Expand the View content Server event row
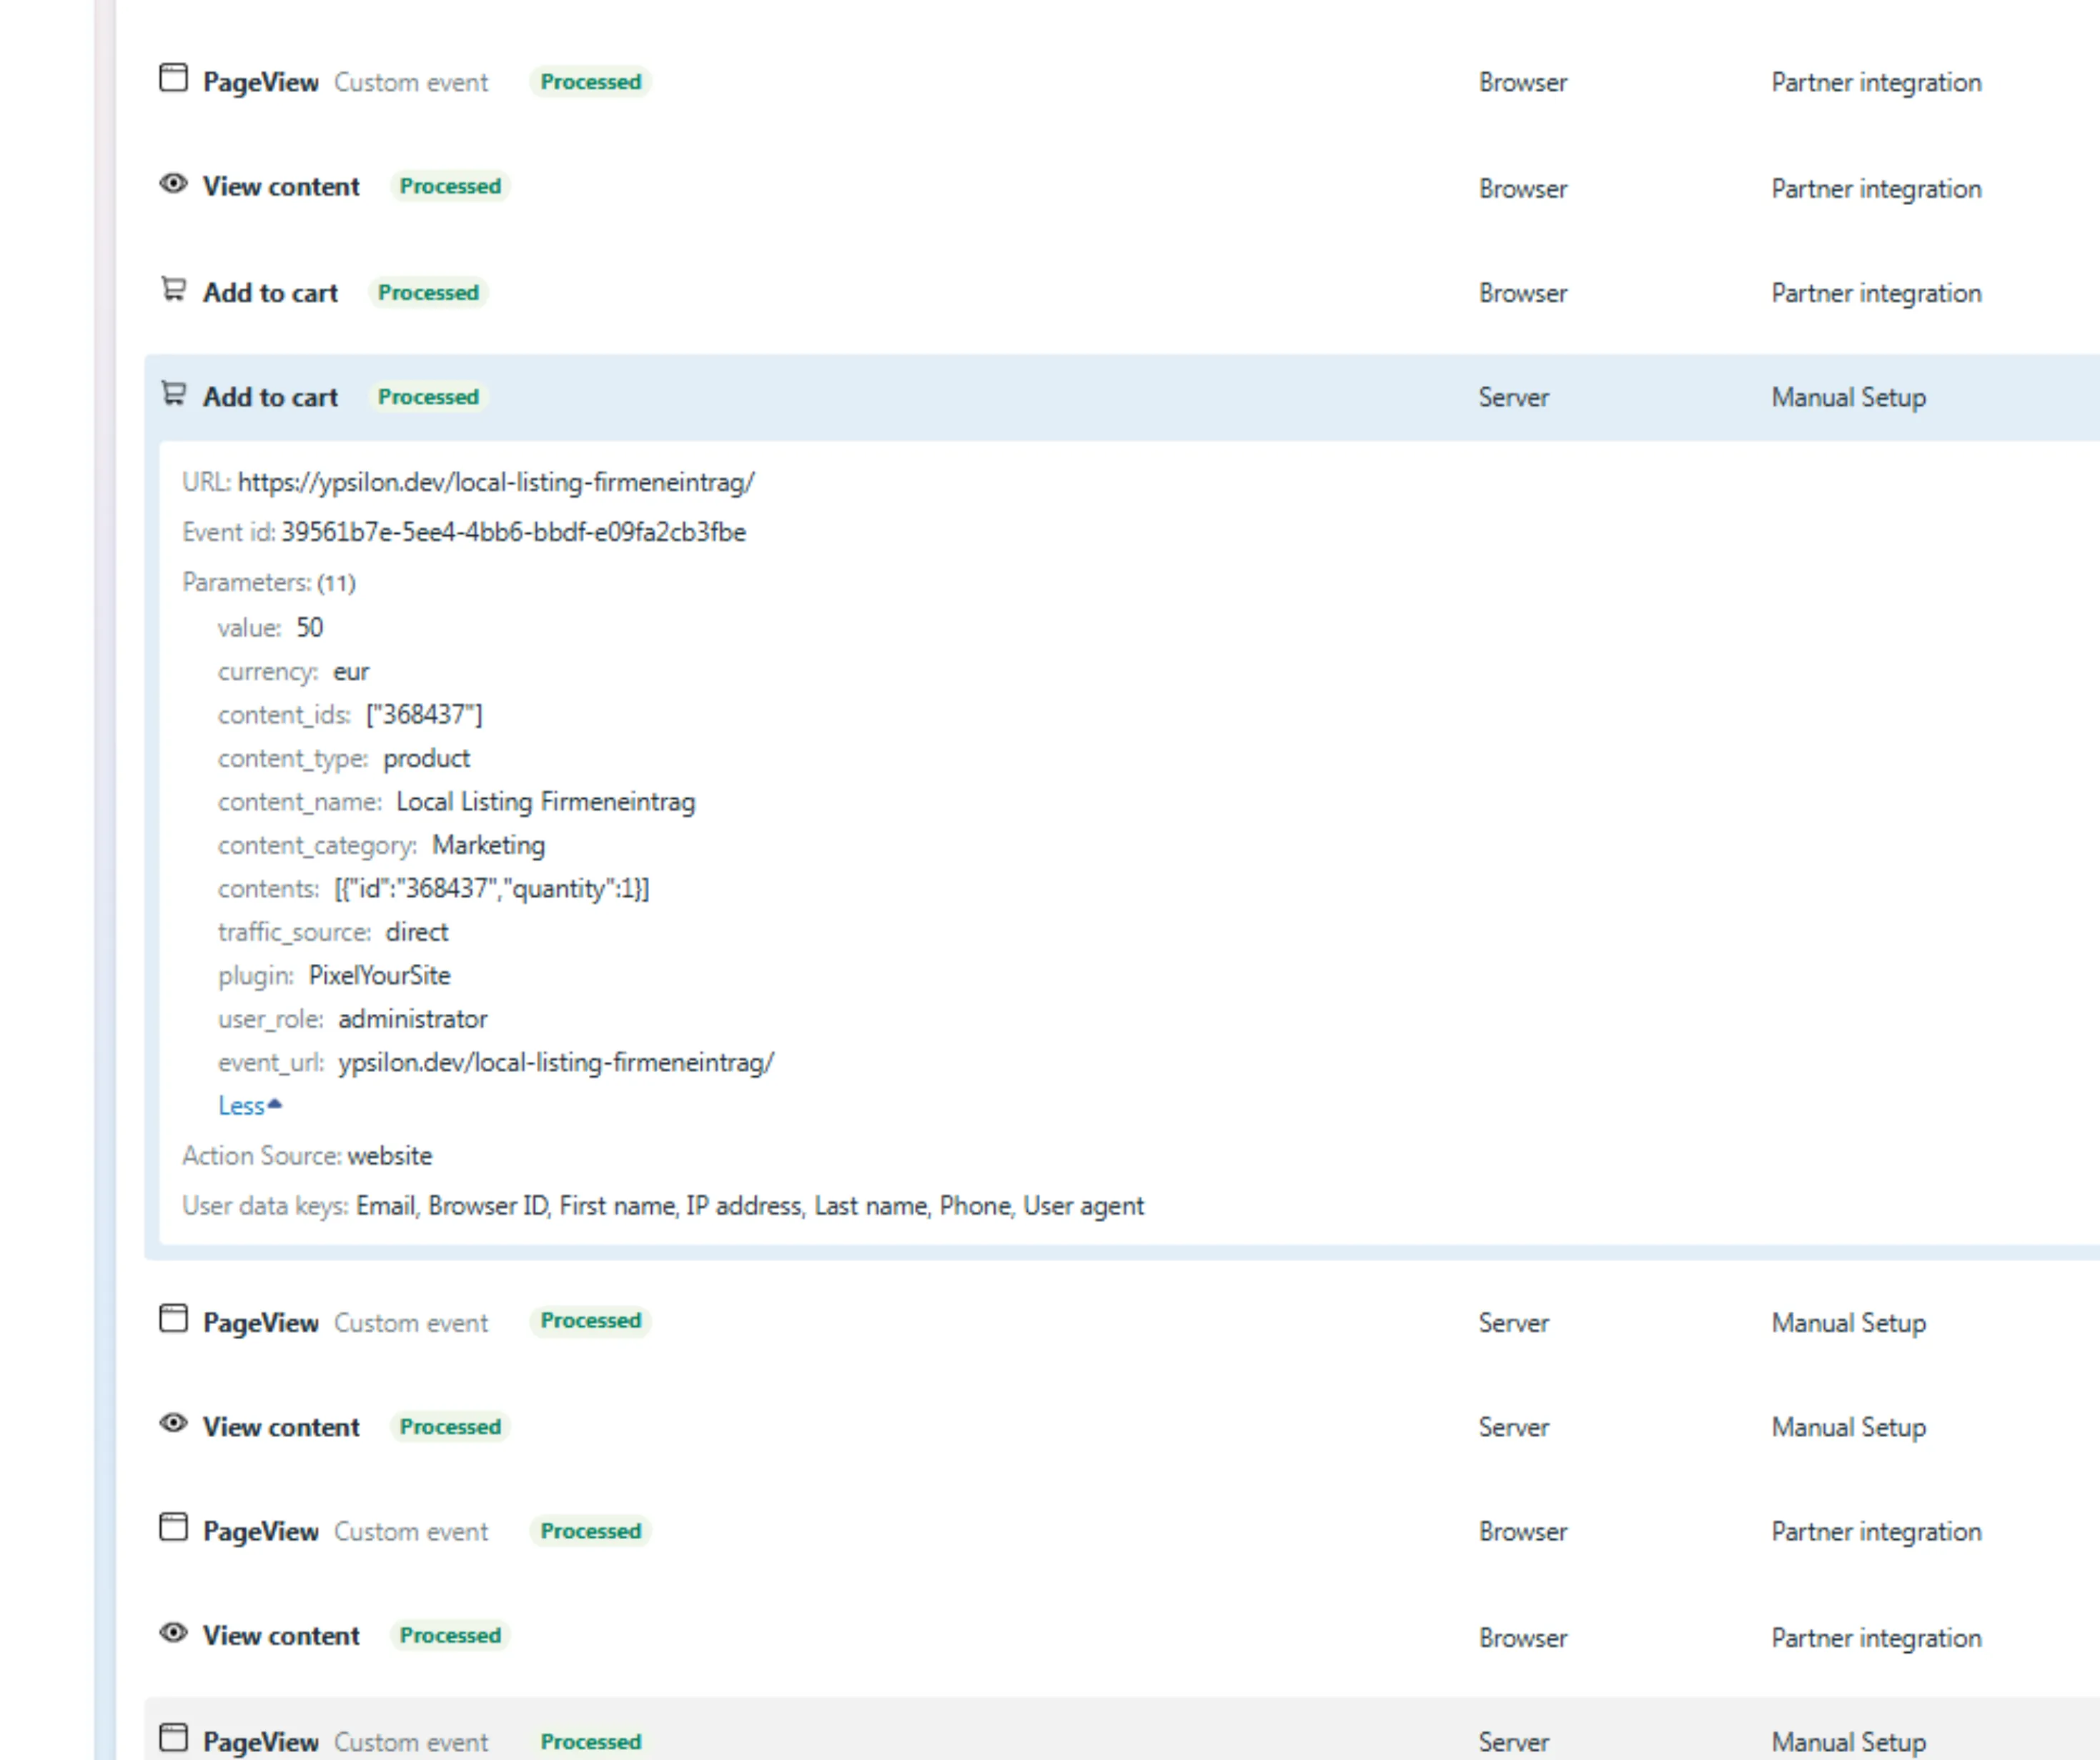Image resolution: width=2100 pixels, height=1760 pixels. tap(1122, 1427)
